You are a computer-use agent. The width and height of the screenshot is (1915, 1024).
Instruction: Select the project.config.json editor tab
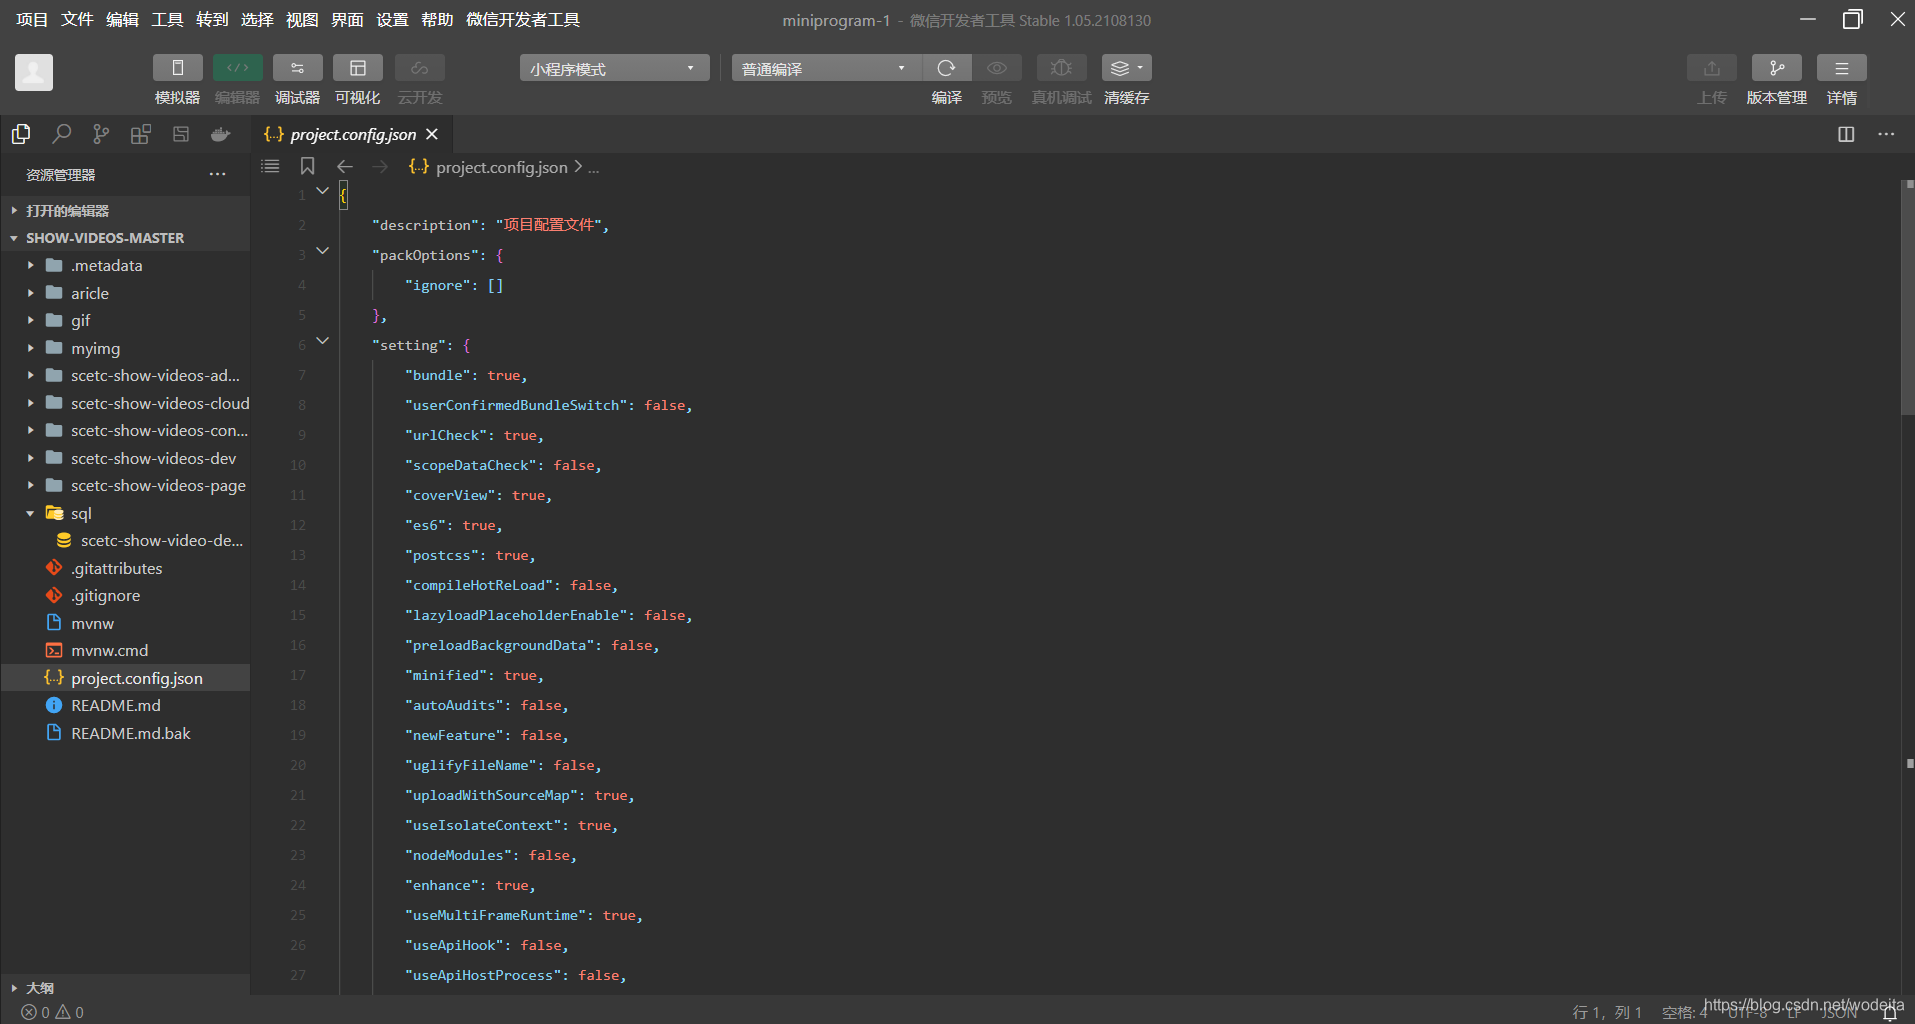(352, 134)
